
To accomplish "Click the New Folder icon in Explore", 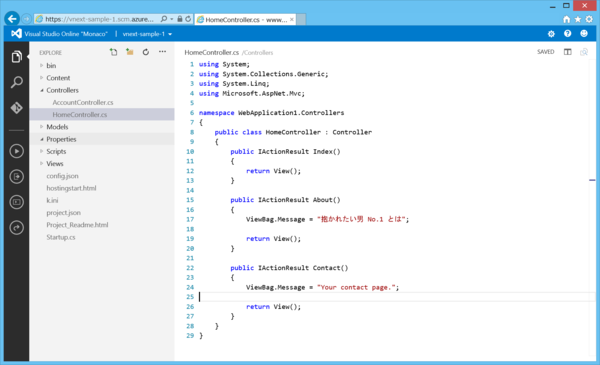I will tap(130, 52).
